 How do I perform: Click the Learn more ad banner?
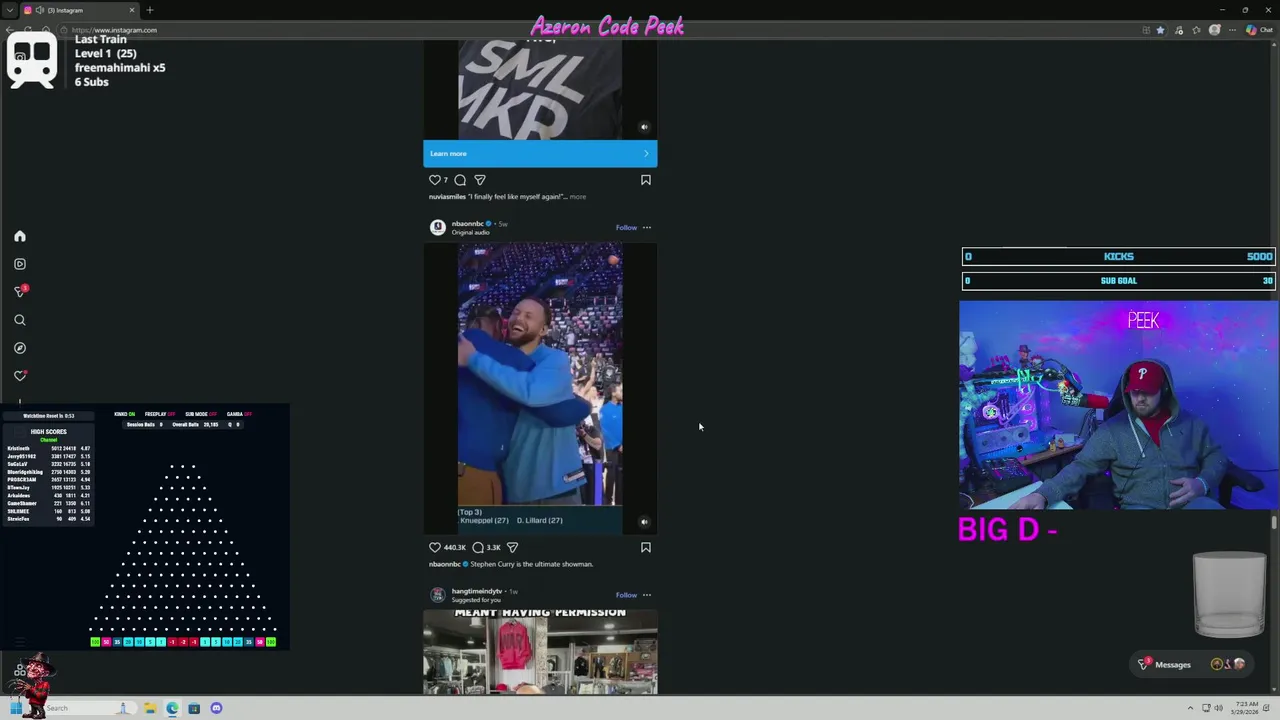tap(540, 153)
